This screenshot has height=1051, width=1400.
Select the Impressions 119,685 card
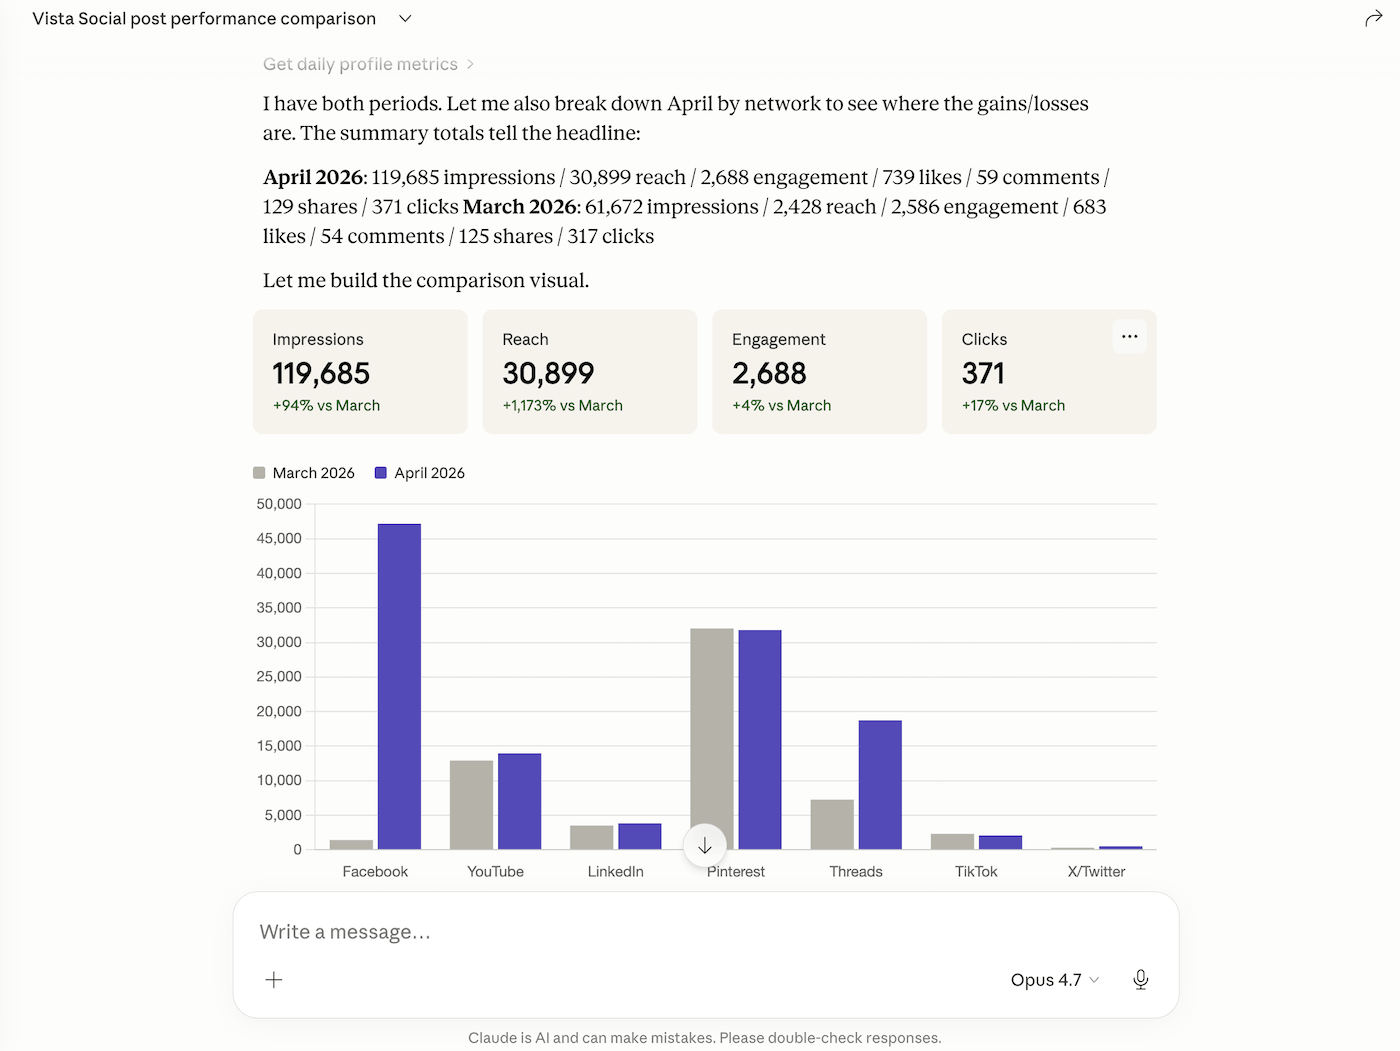tap(360, 372)
